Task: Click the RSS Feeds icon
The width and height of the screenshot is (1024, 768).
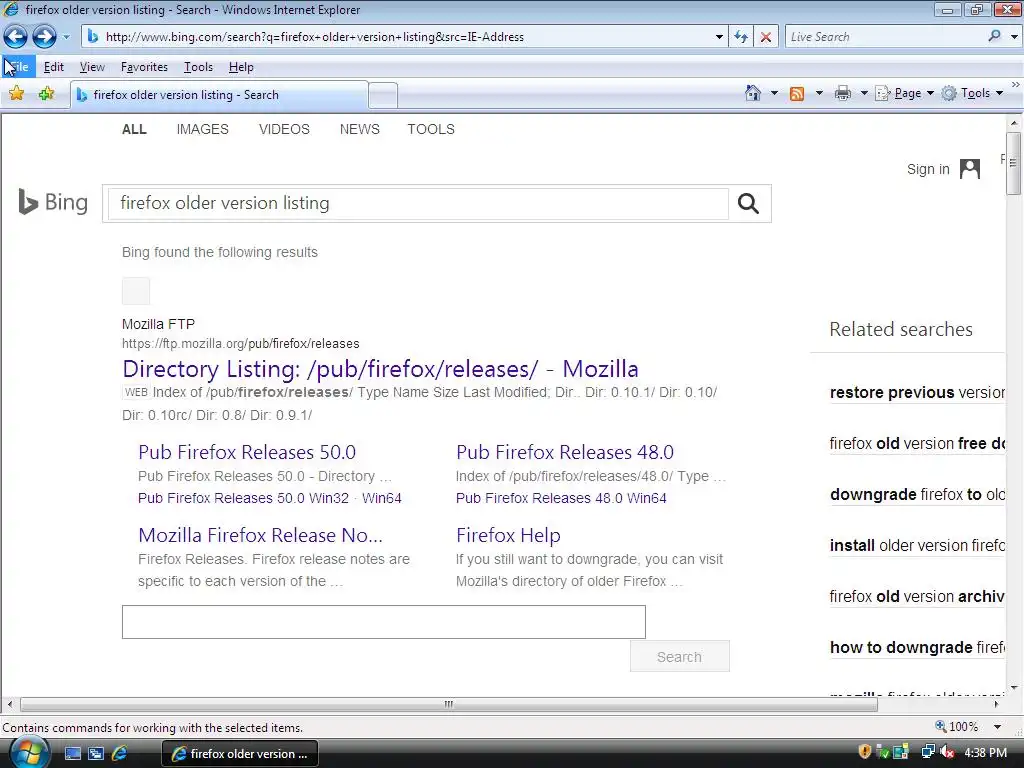Action: 797,93
